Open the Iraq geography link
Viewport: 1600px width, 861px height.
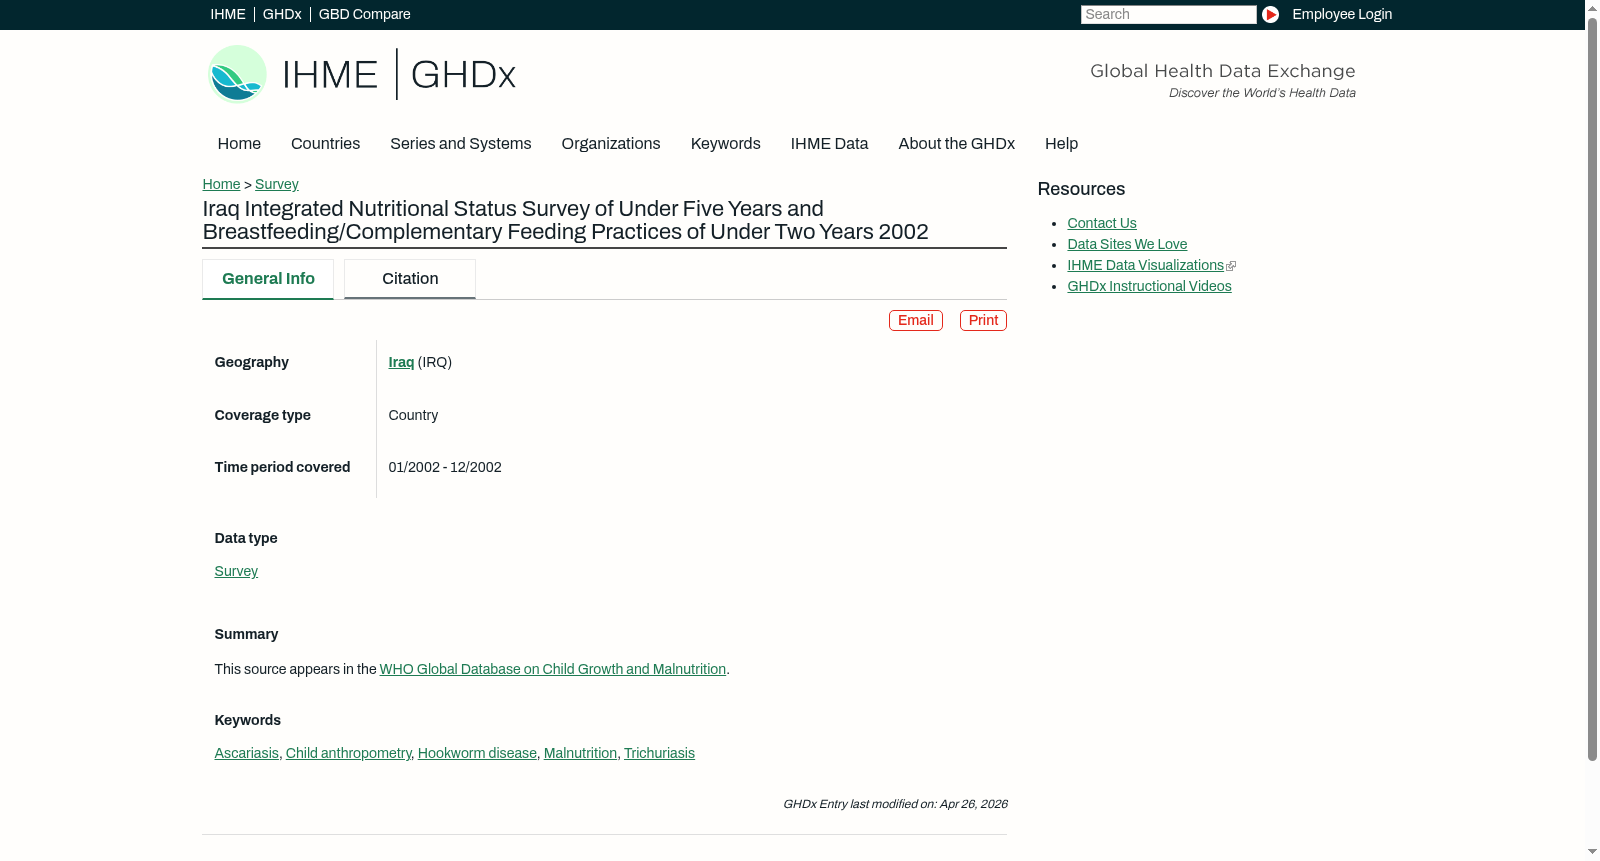point(401,362)
